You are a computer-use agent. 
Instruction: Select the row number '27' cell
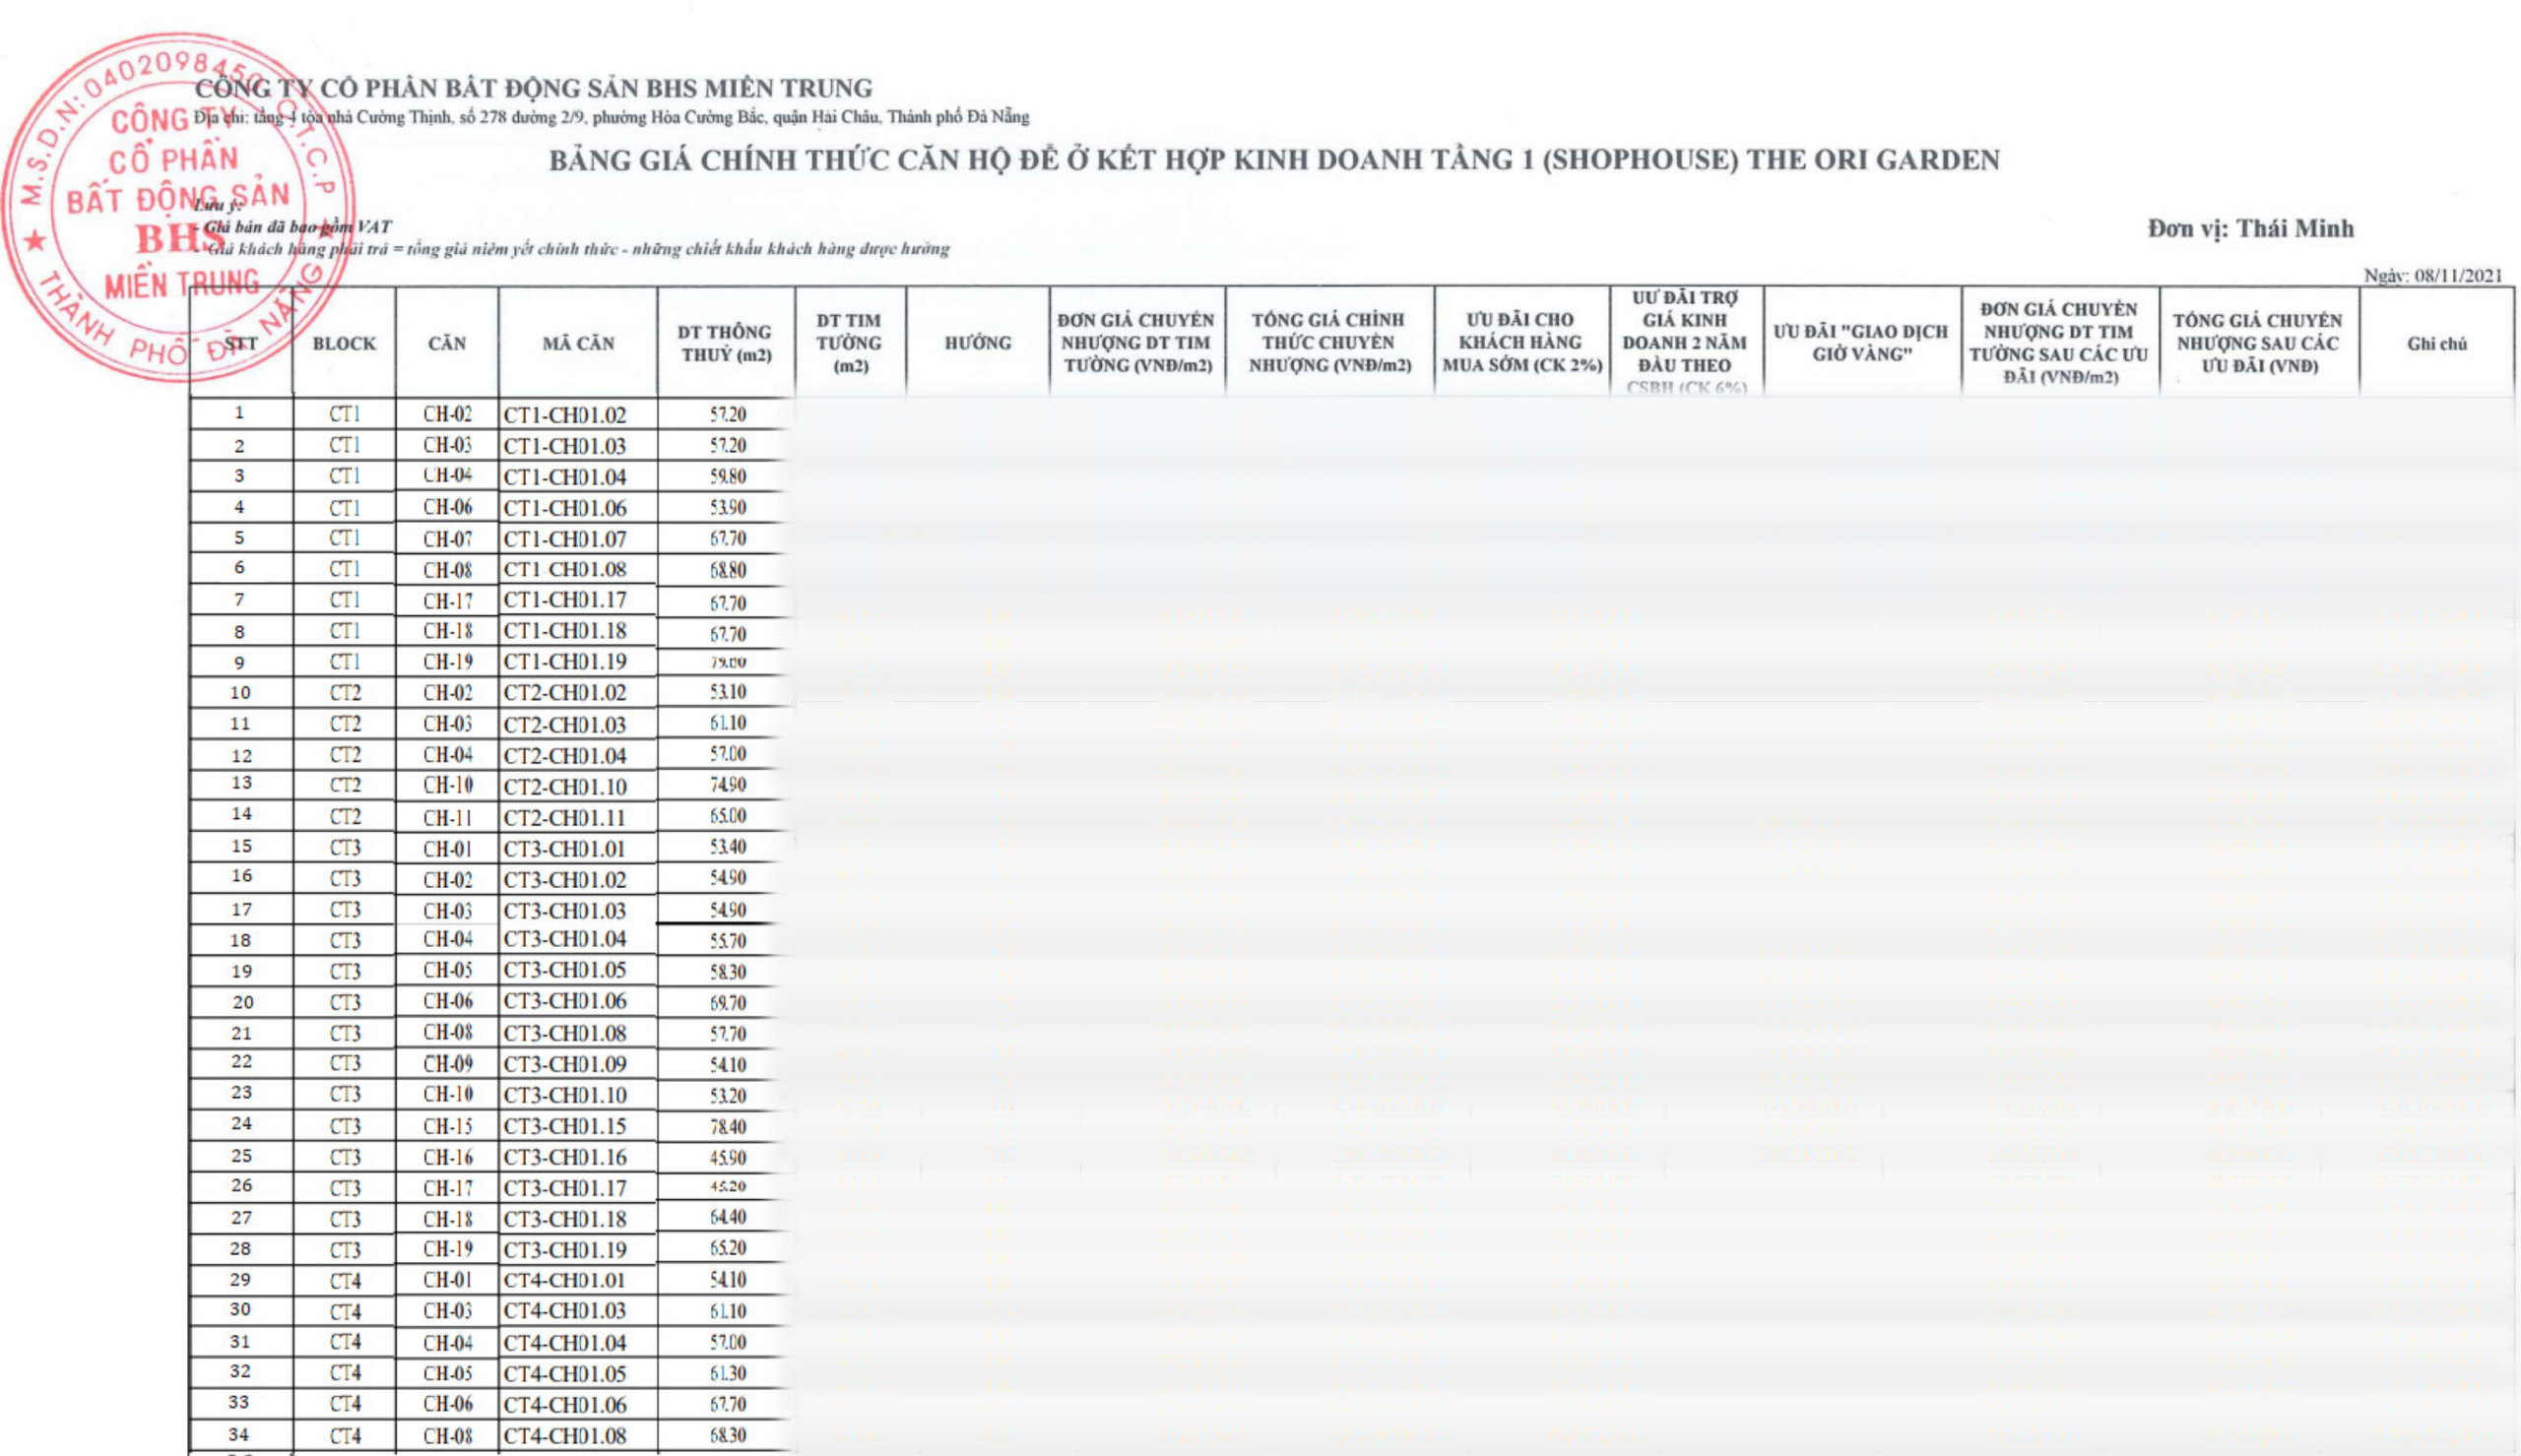(242, 1218)
